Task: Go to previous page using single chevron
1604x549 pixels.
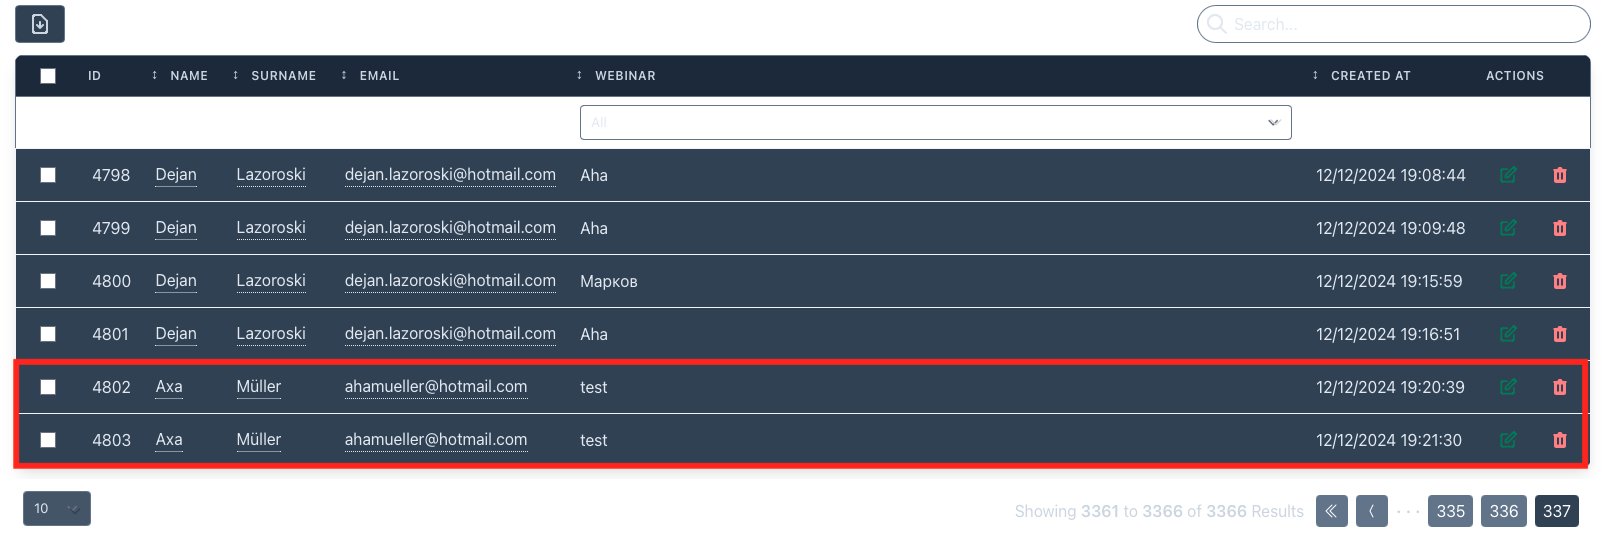Action: [1371, 511]
